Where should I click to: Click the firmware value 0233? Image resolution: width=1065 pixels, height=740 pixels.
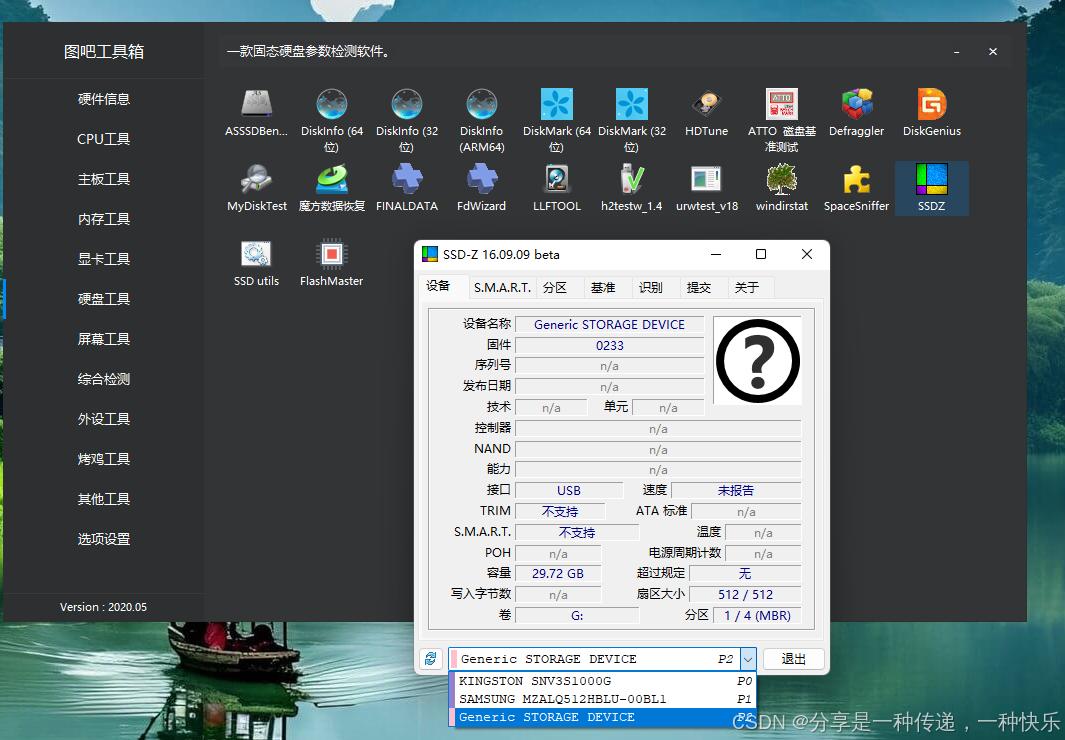pyautogui.click(x=609, y=346)
